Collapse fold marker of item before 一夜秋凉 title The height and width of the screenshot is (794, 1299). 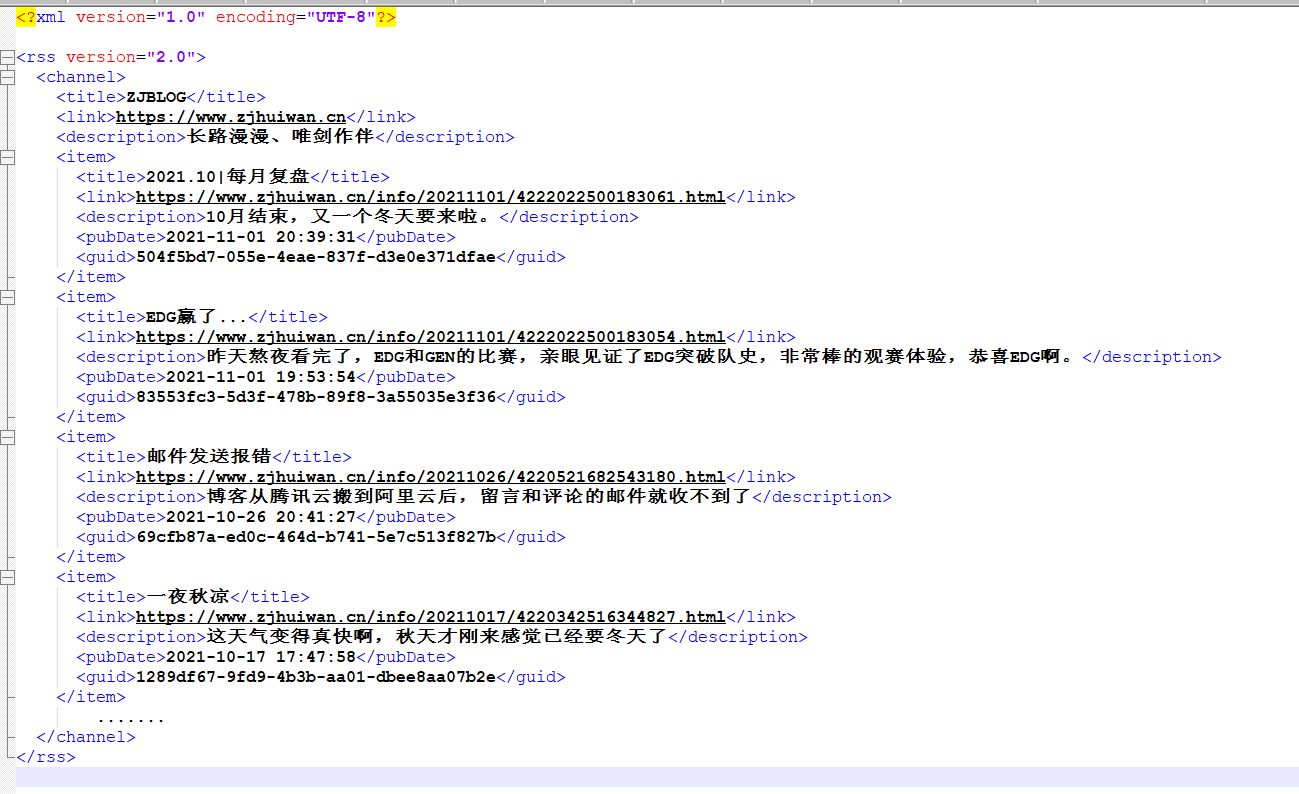click(7, 577)
